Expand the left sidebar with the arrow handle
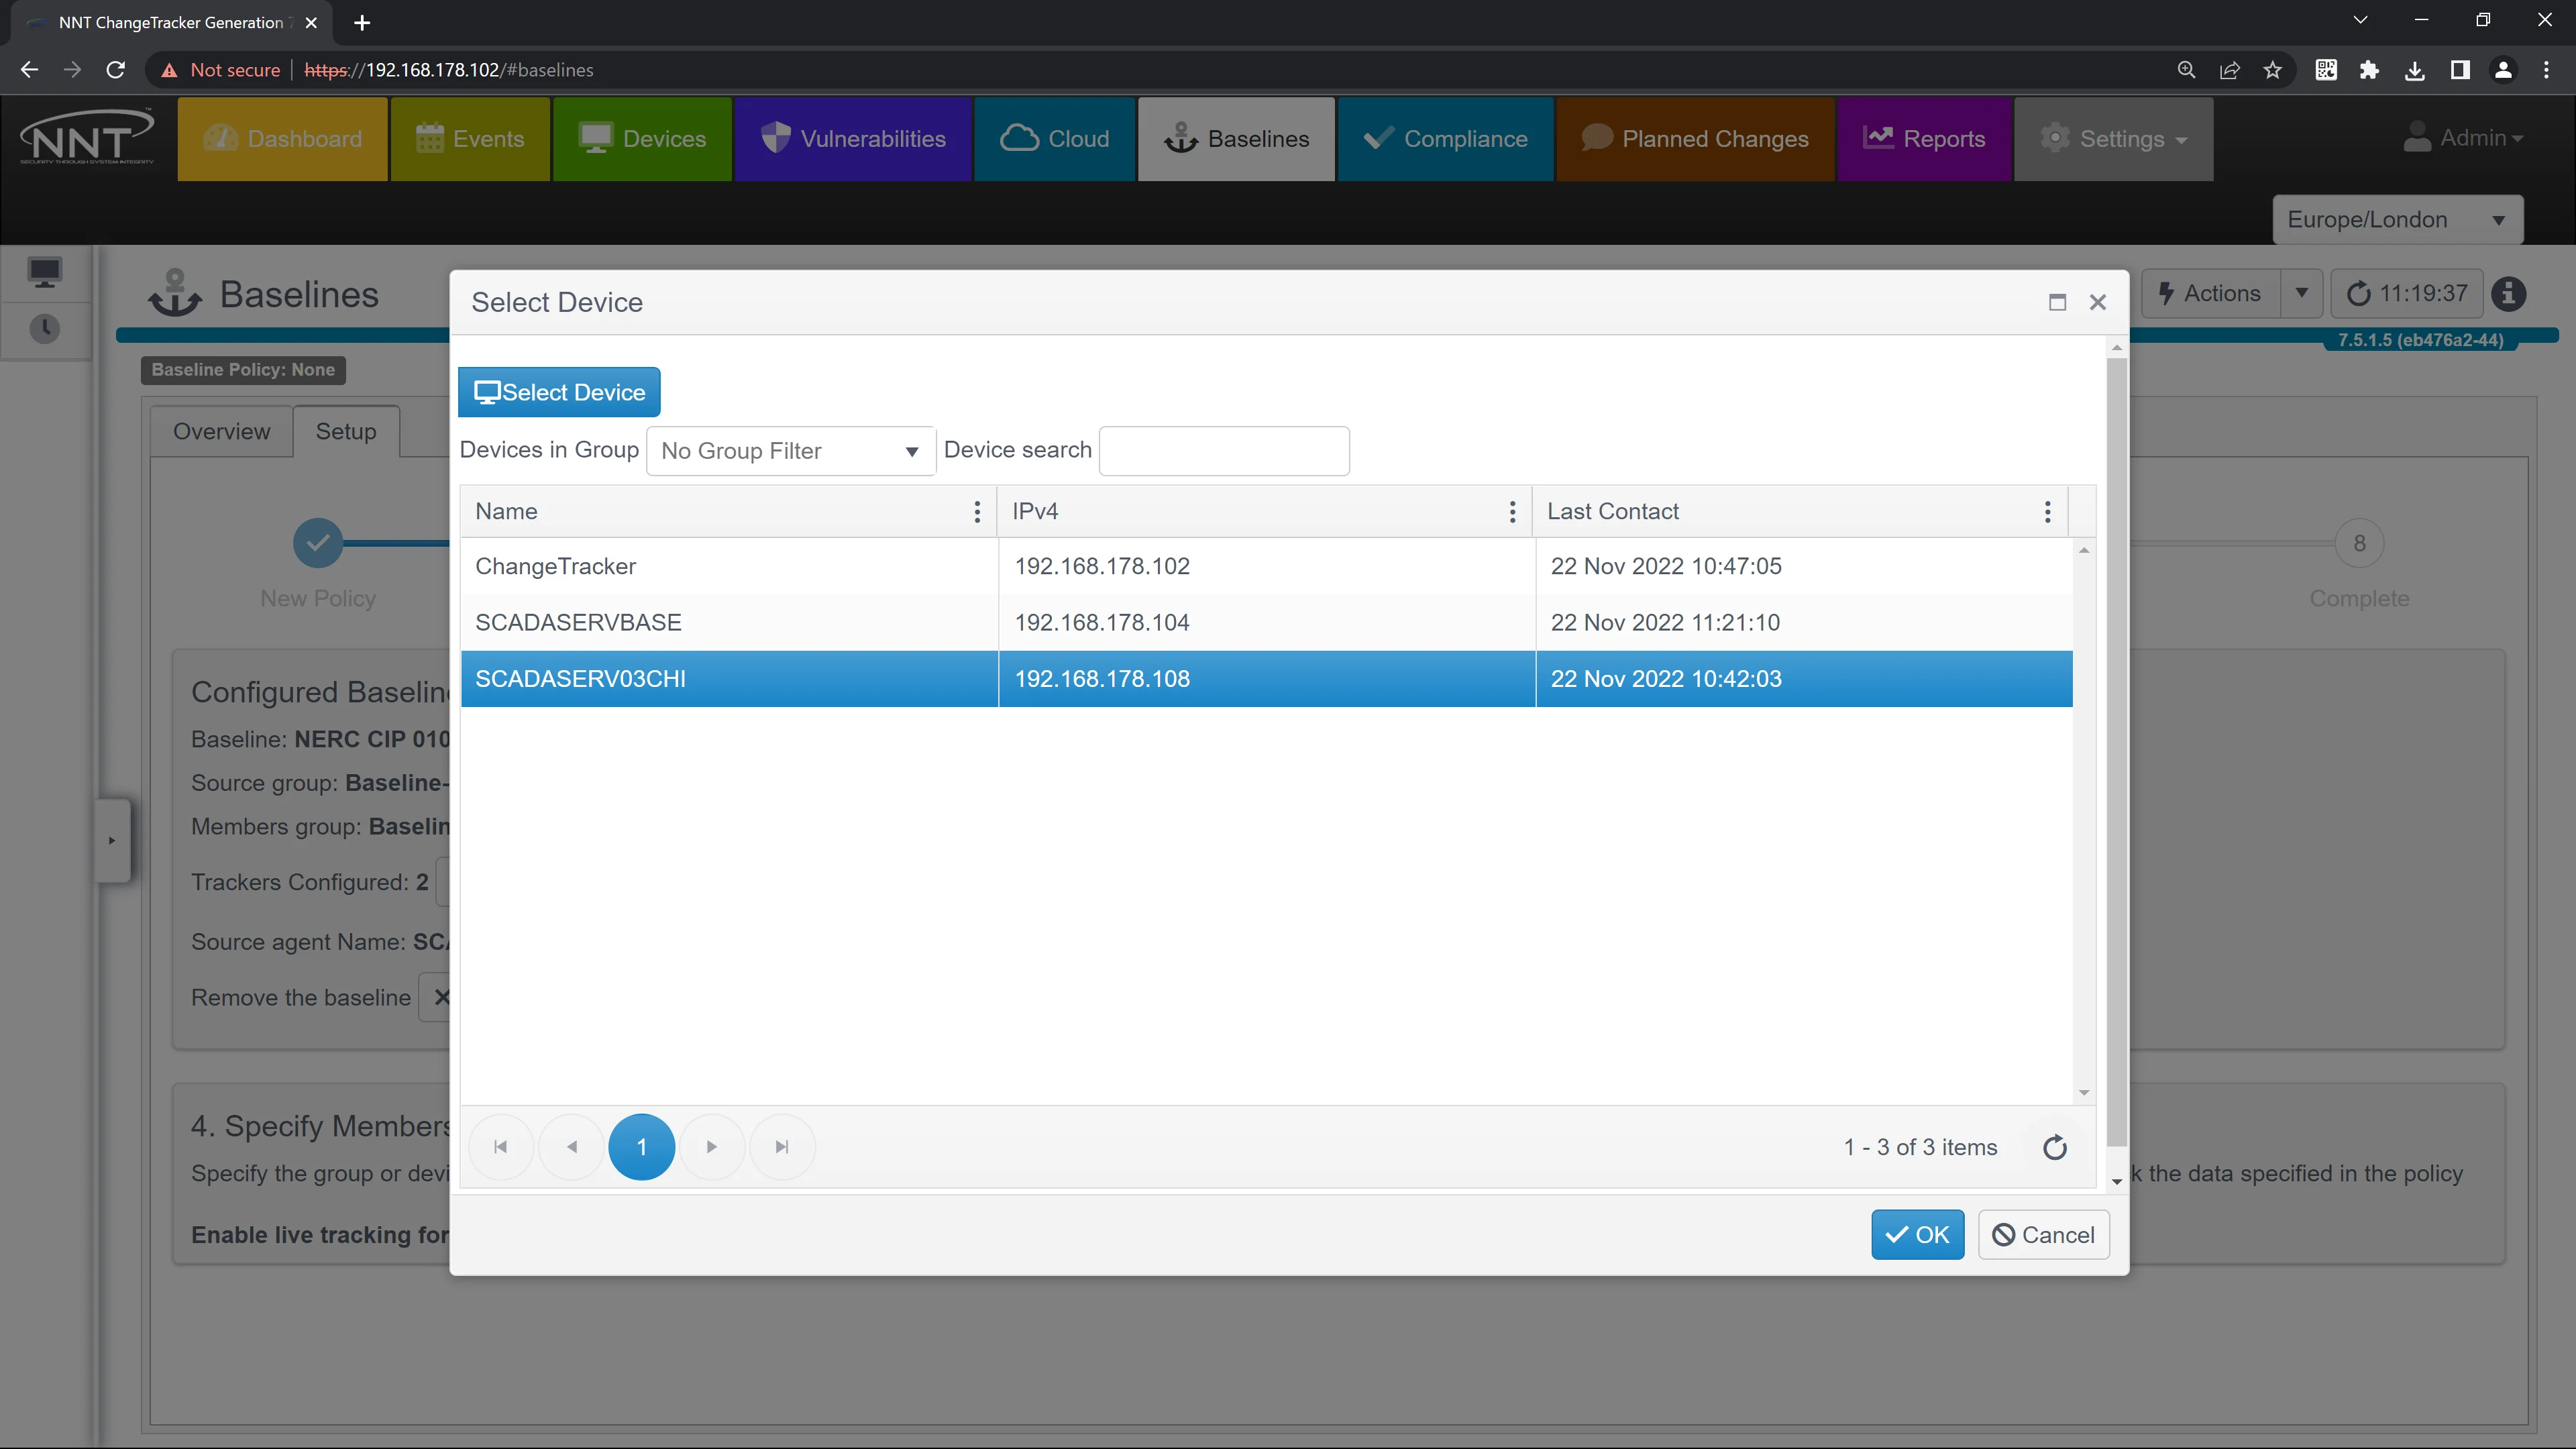Image resolution: width=2576 pixels, height=1449 pixels. point(112,840)
